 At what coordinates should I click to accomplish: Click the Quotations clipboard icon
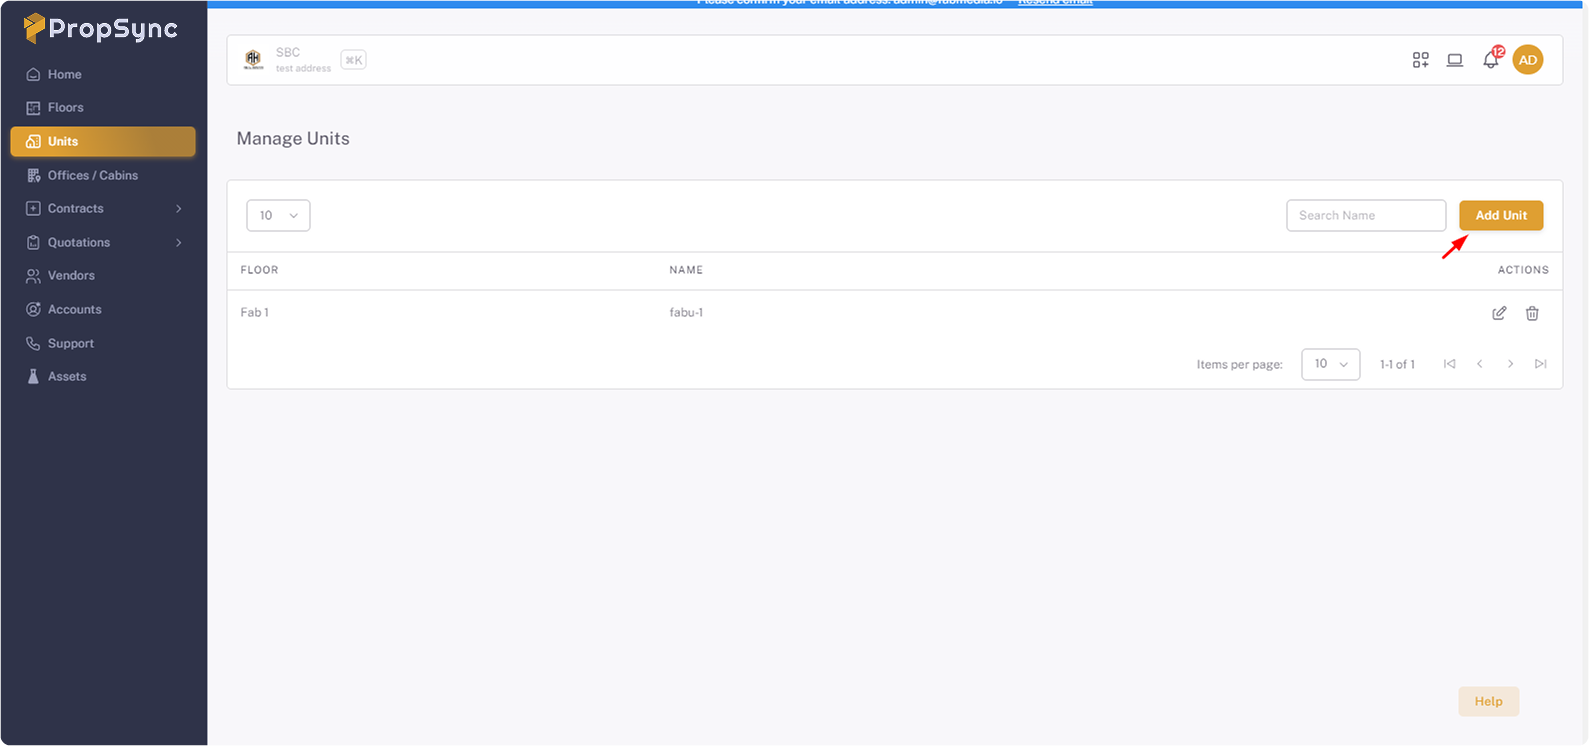point(33,243)
